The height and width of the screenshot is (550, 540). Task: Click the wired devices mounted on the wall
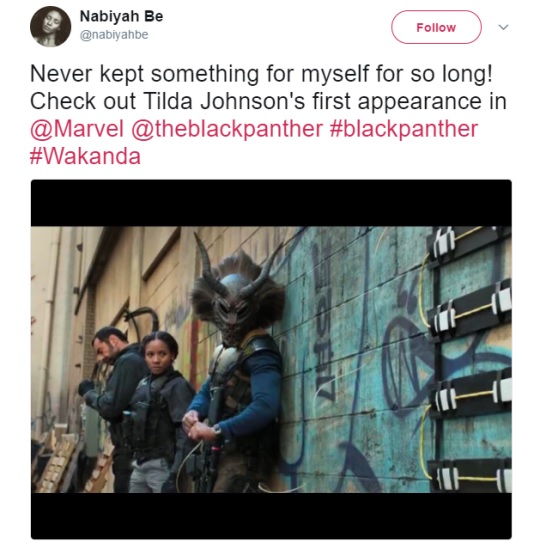467,358
